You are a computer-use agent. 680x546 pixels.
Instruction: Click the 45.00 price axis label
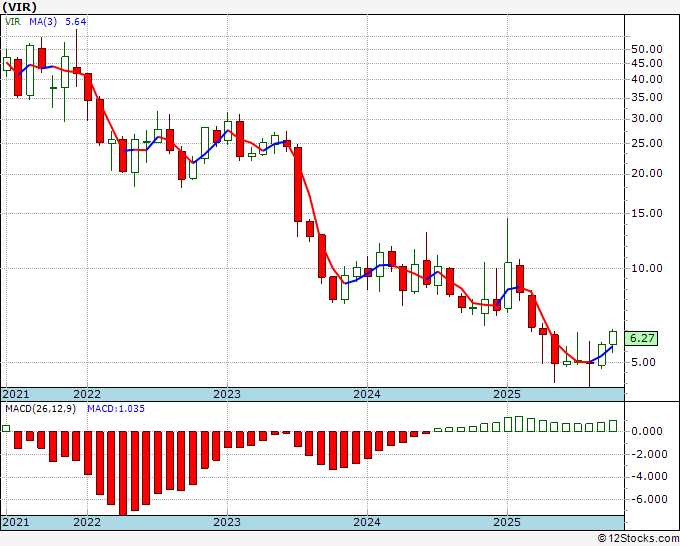(647, 63)
